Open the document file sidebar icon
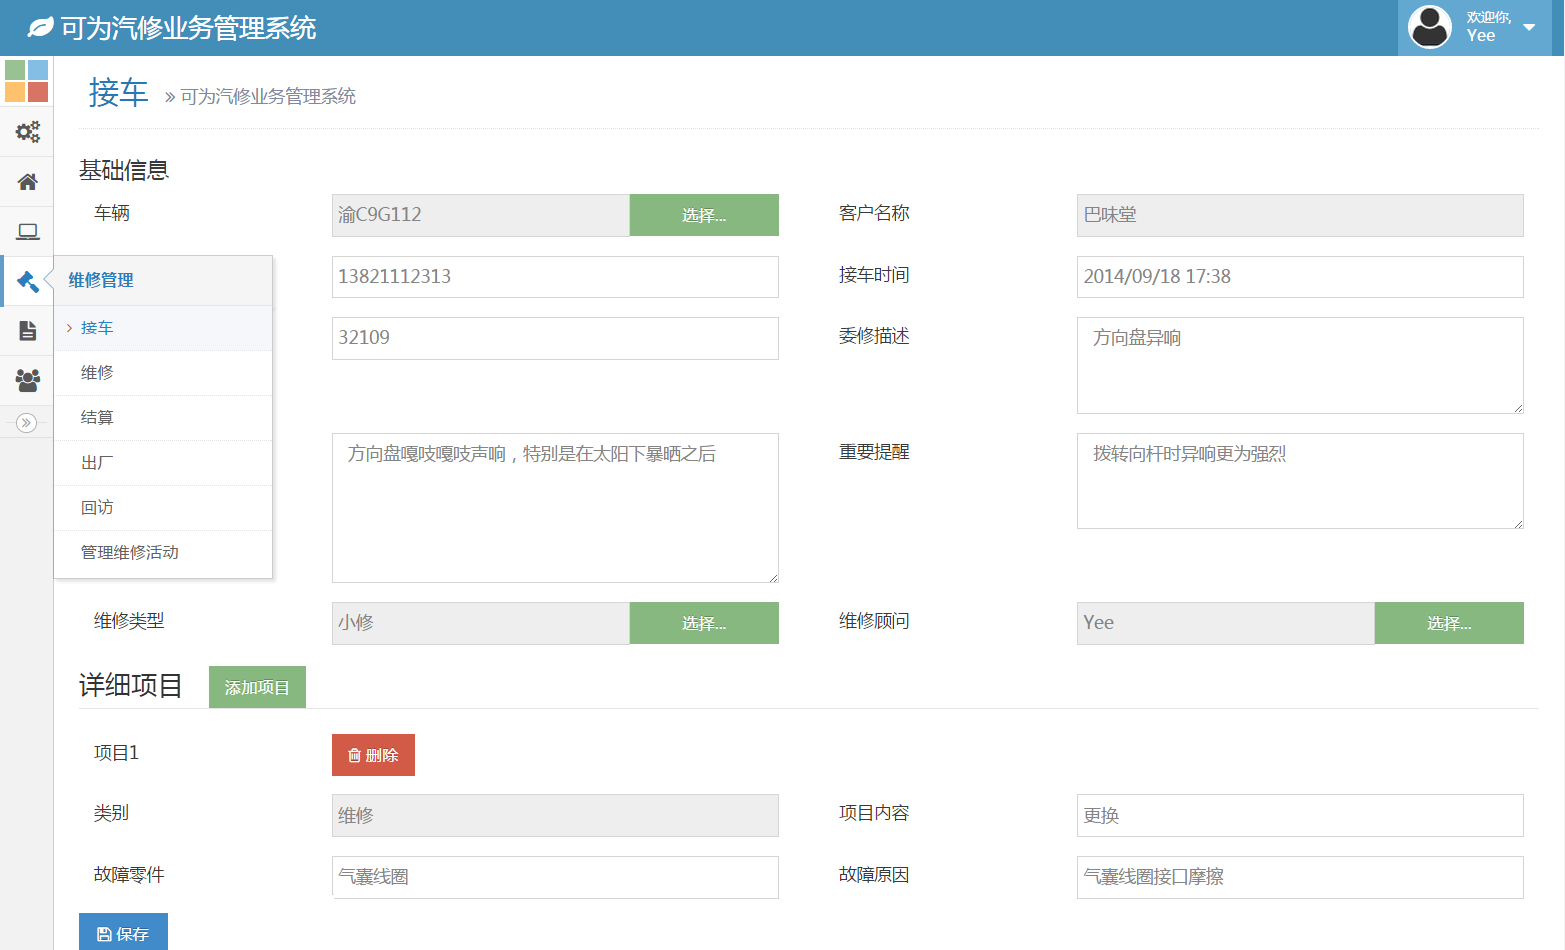1565x950 pixels. [27, 331]
